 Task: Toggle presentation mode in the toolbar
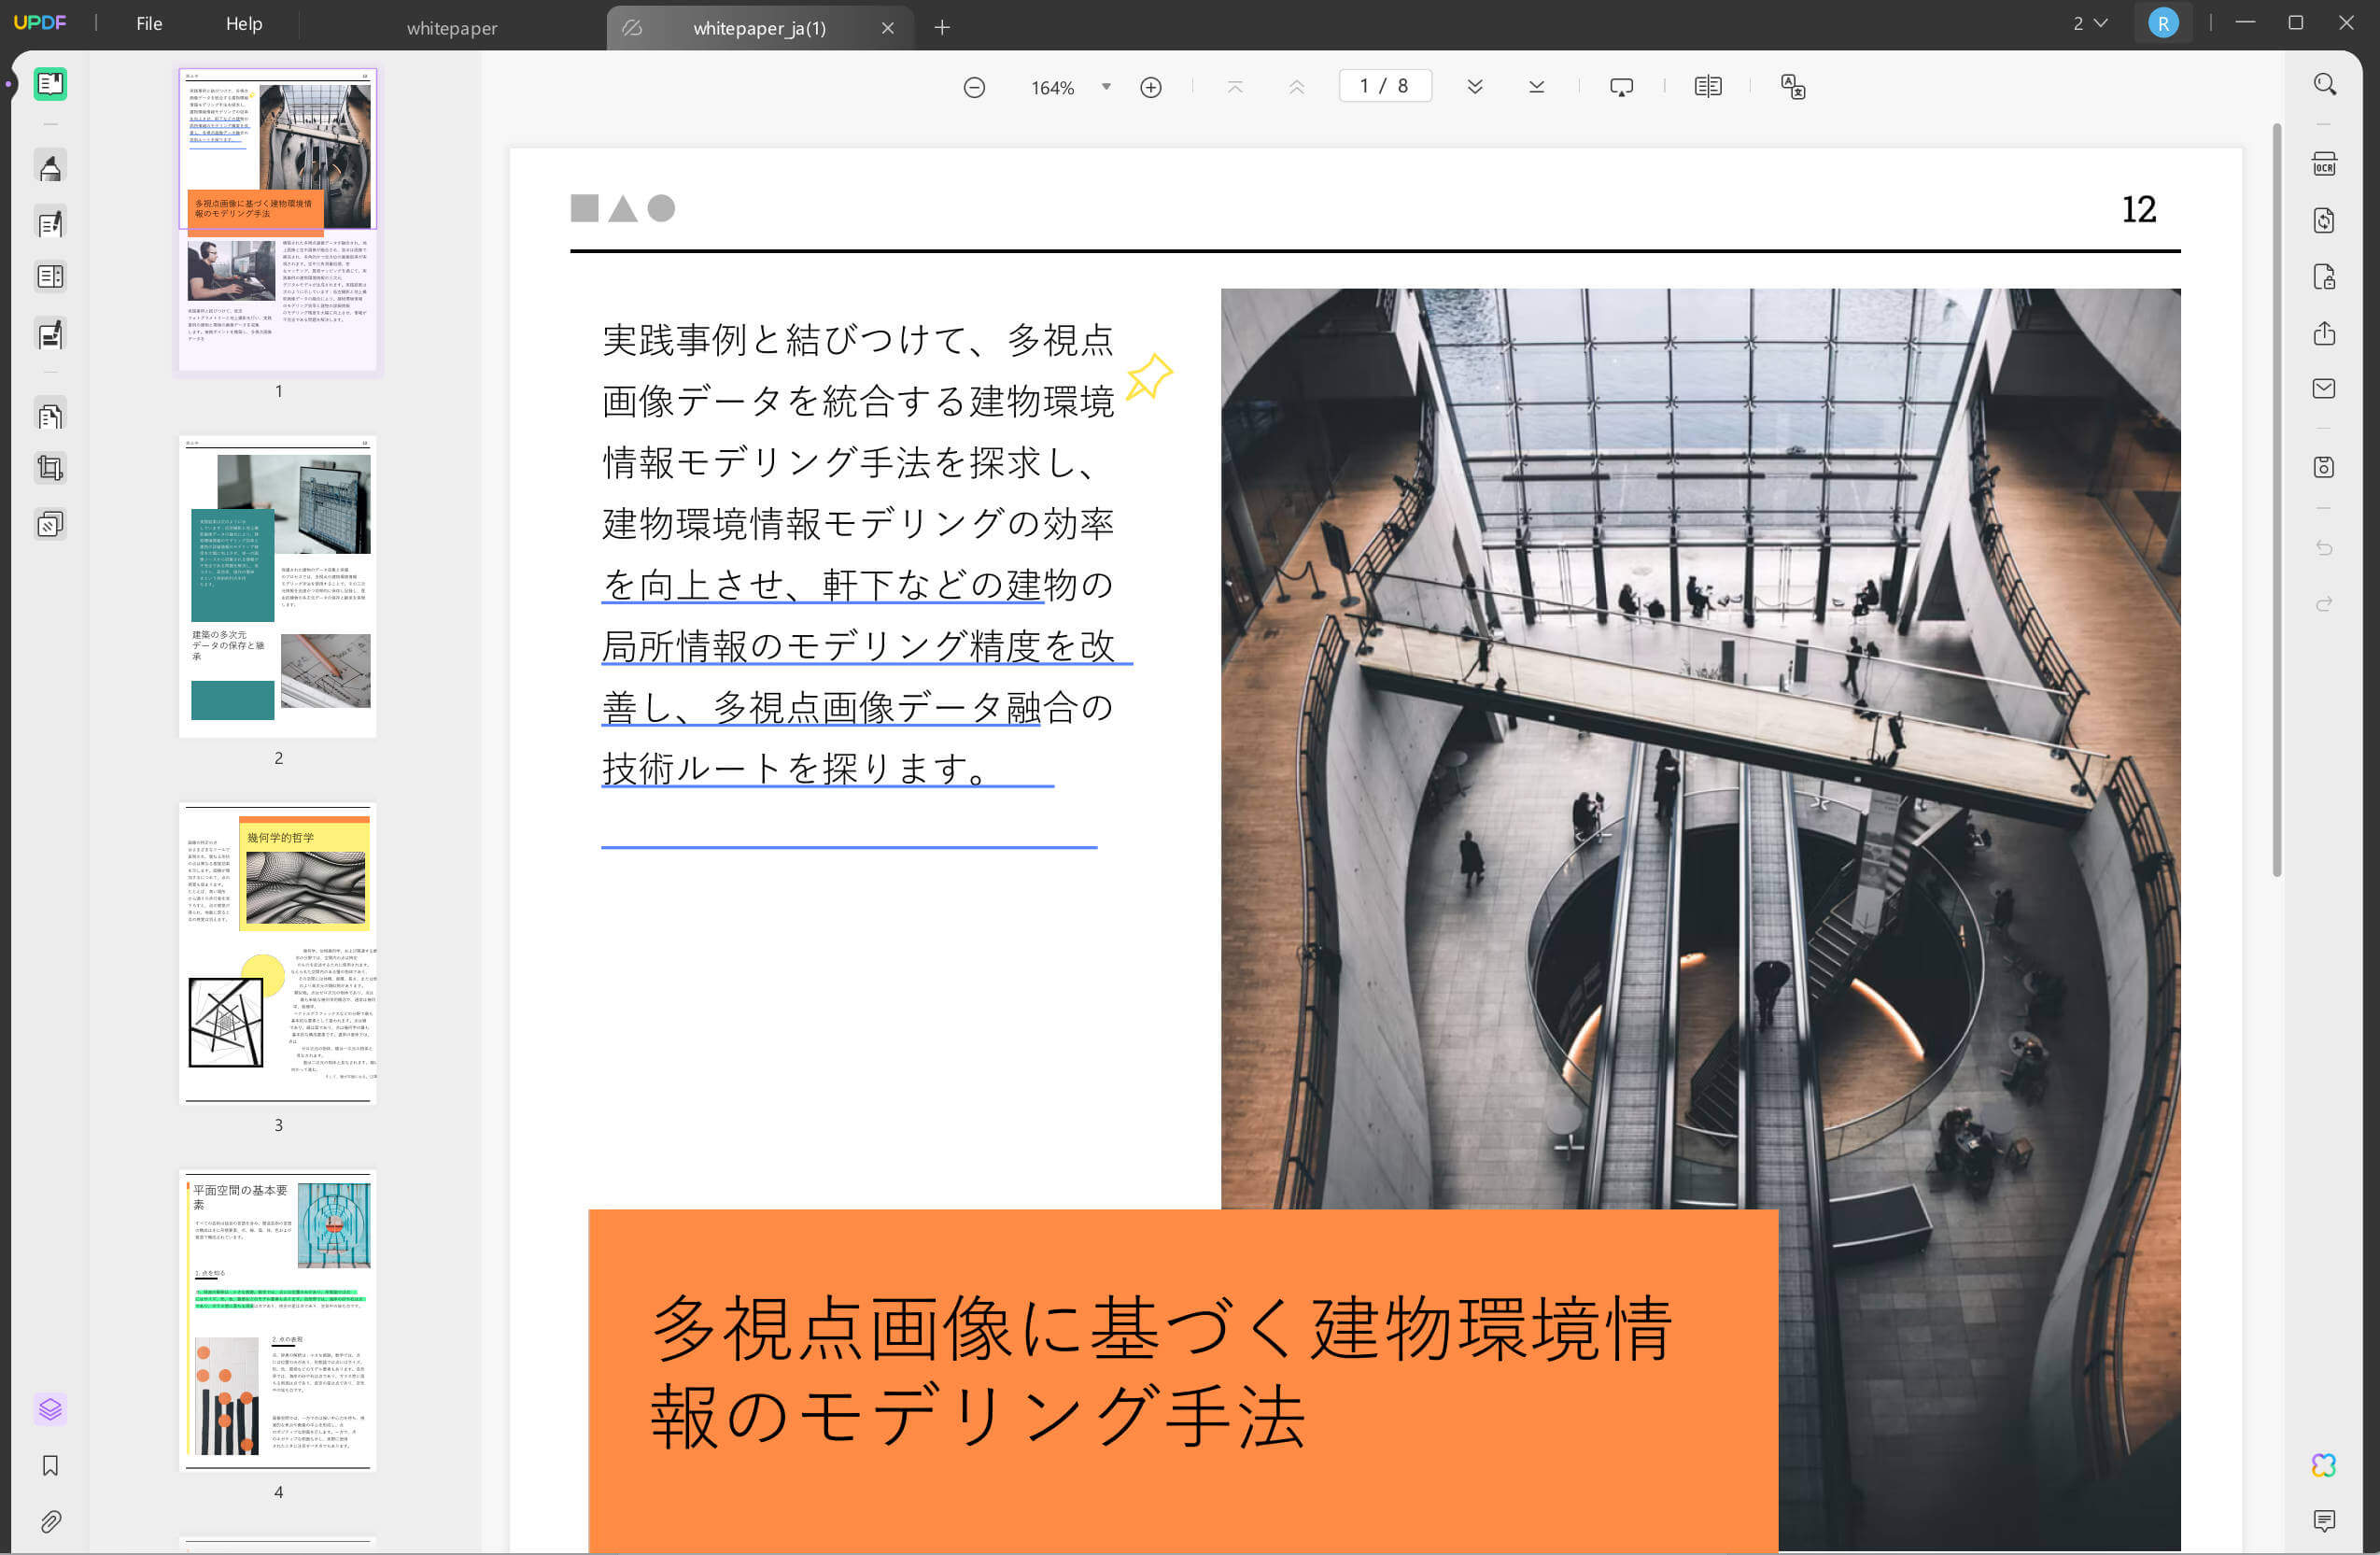(1620, 87)
